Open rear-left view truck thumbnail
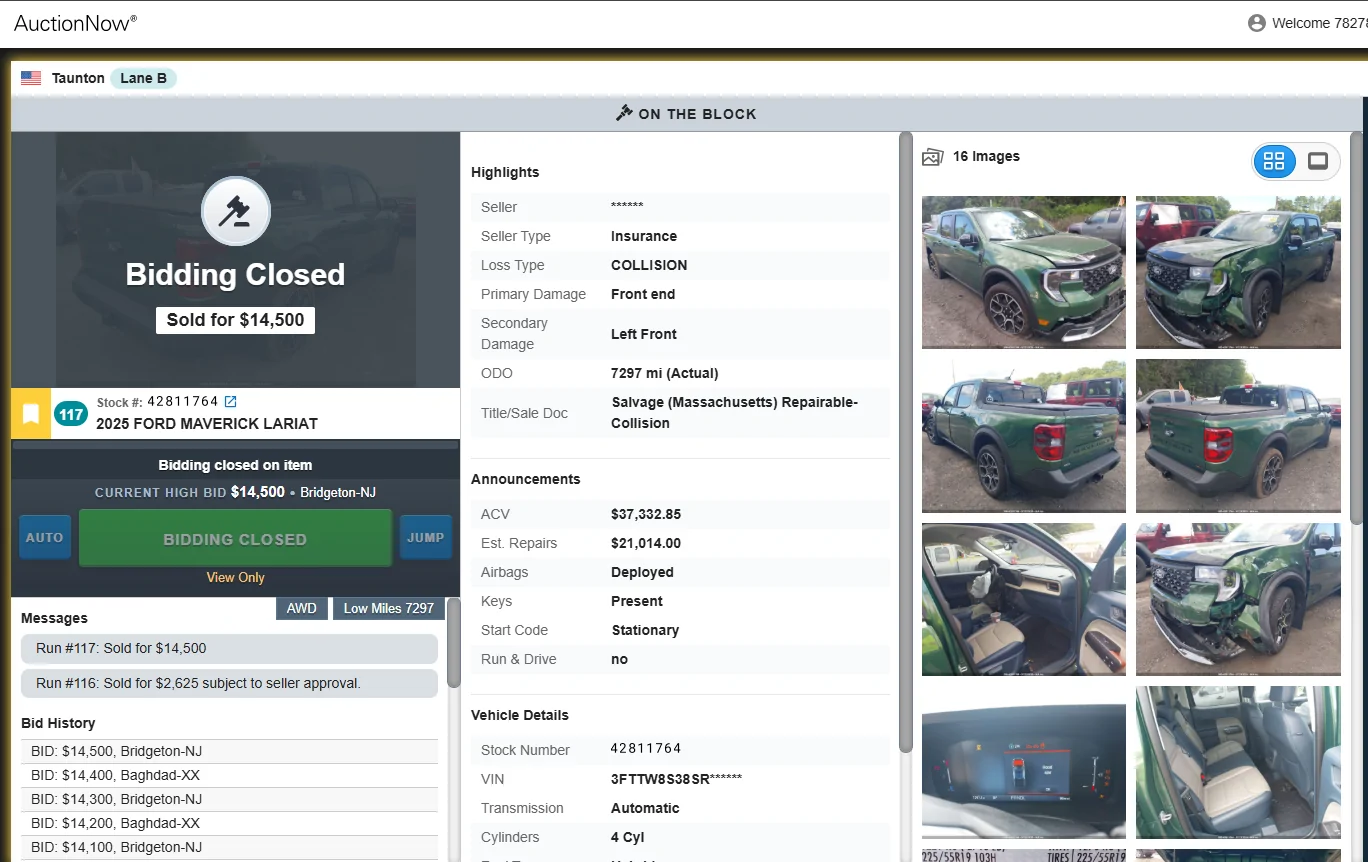Screen dimensions: 1368x862 click(1024, 436)
